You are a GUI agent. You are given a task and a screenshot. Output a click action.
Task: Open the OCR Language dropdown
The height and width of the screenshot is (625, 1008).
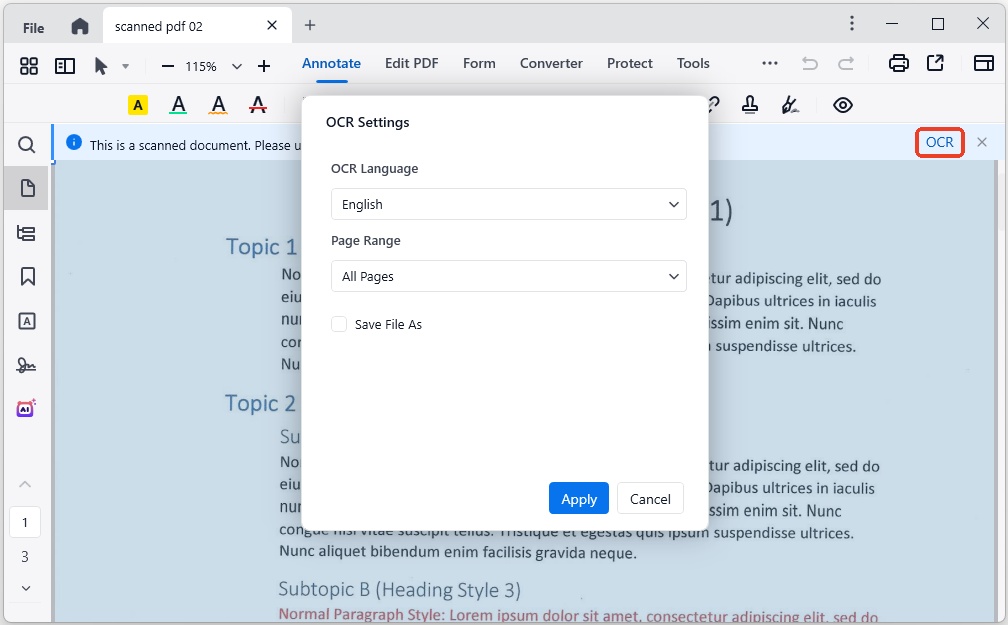[x=508, y=204]
